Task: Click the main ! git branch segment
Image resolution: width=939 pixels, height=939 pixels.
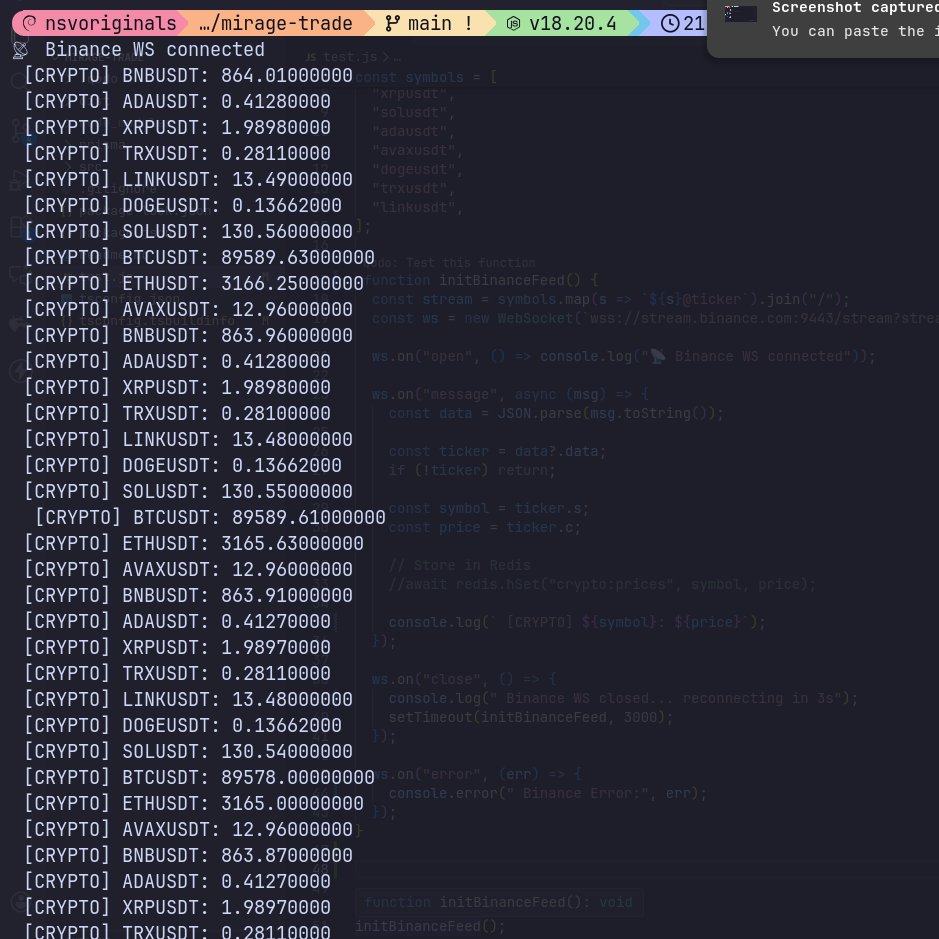Action: pyautogui.click(x=429, y=23)
